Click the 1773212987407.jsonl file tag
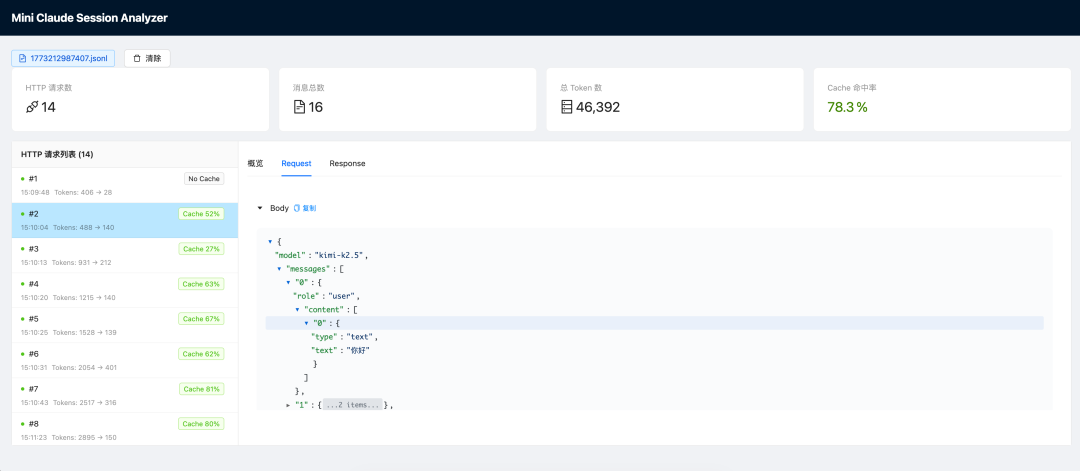1080x471 pixels. click(x=63, y=58)
